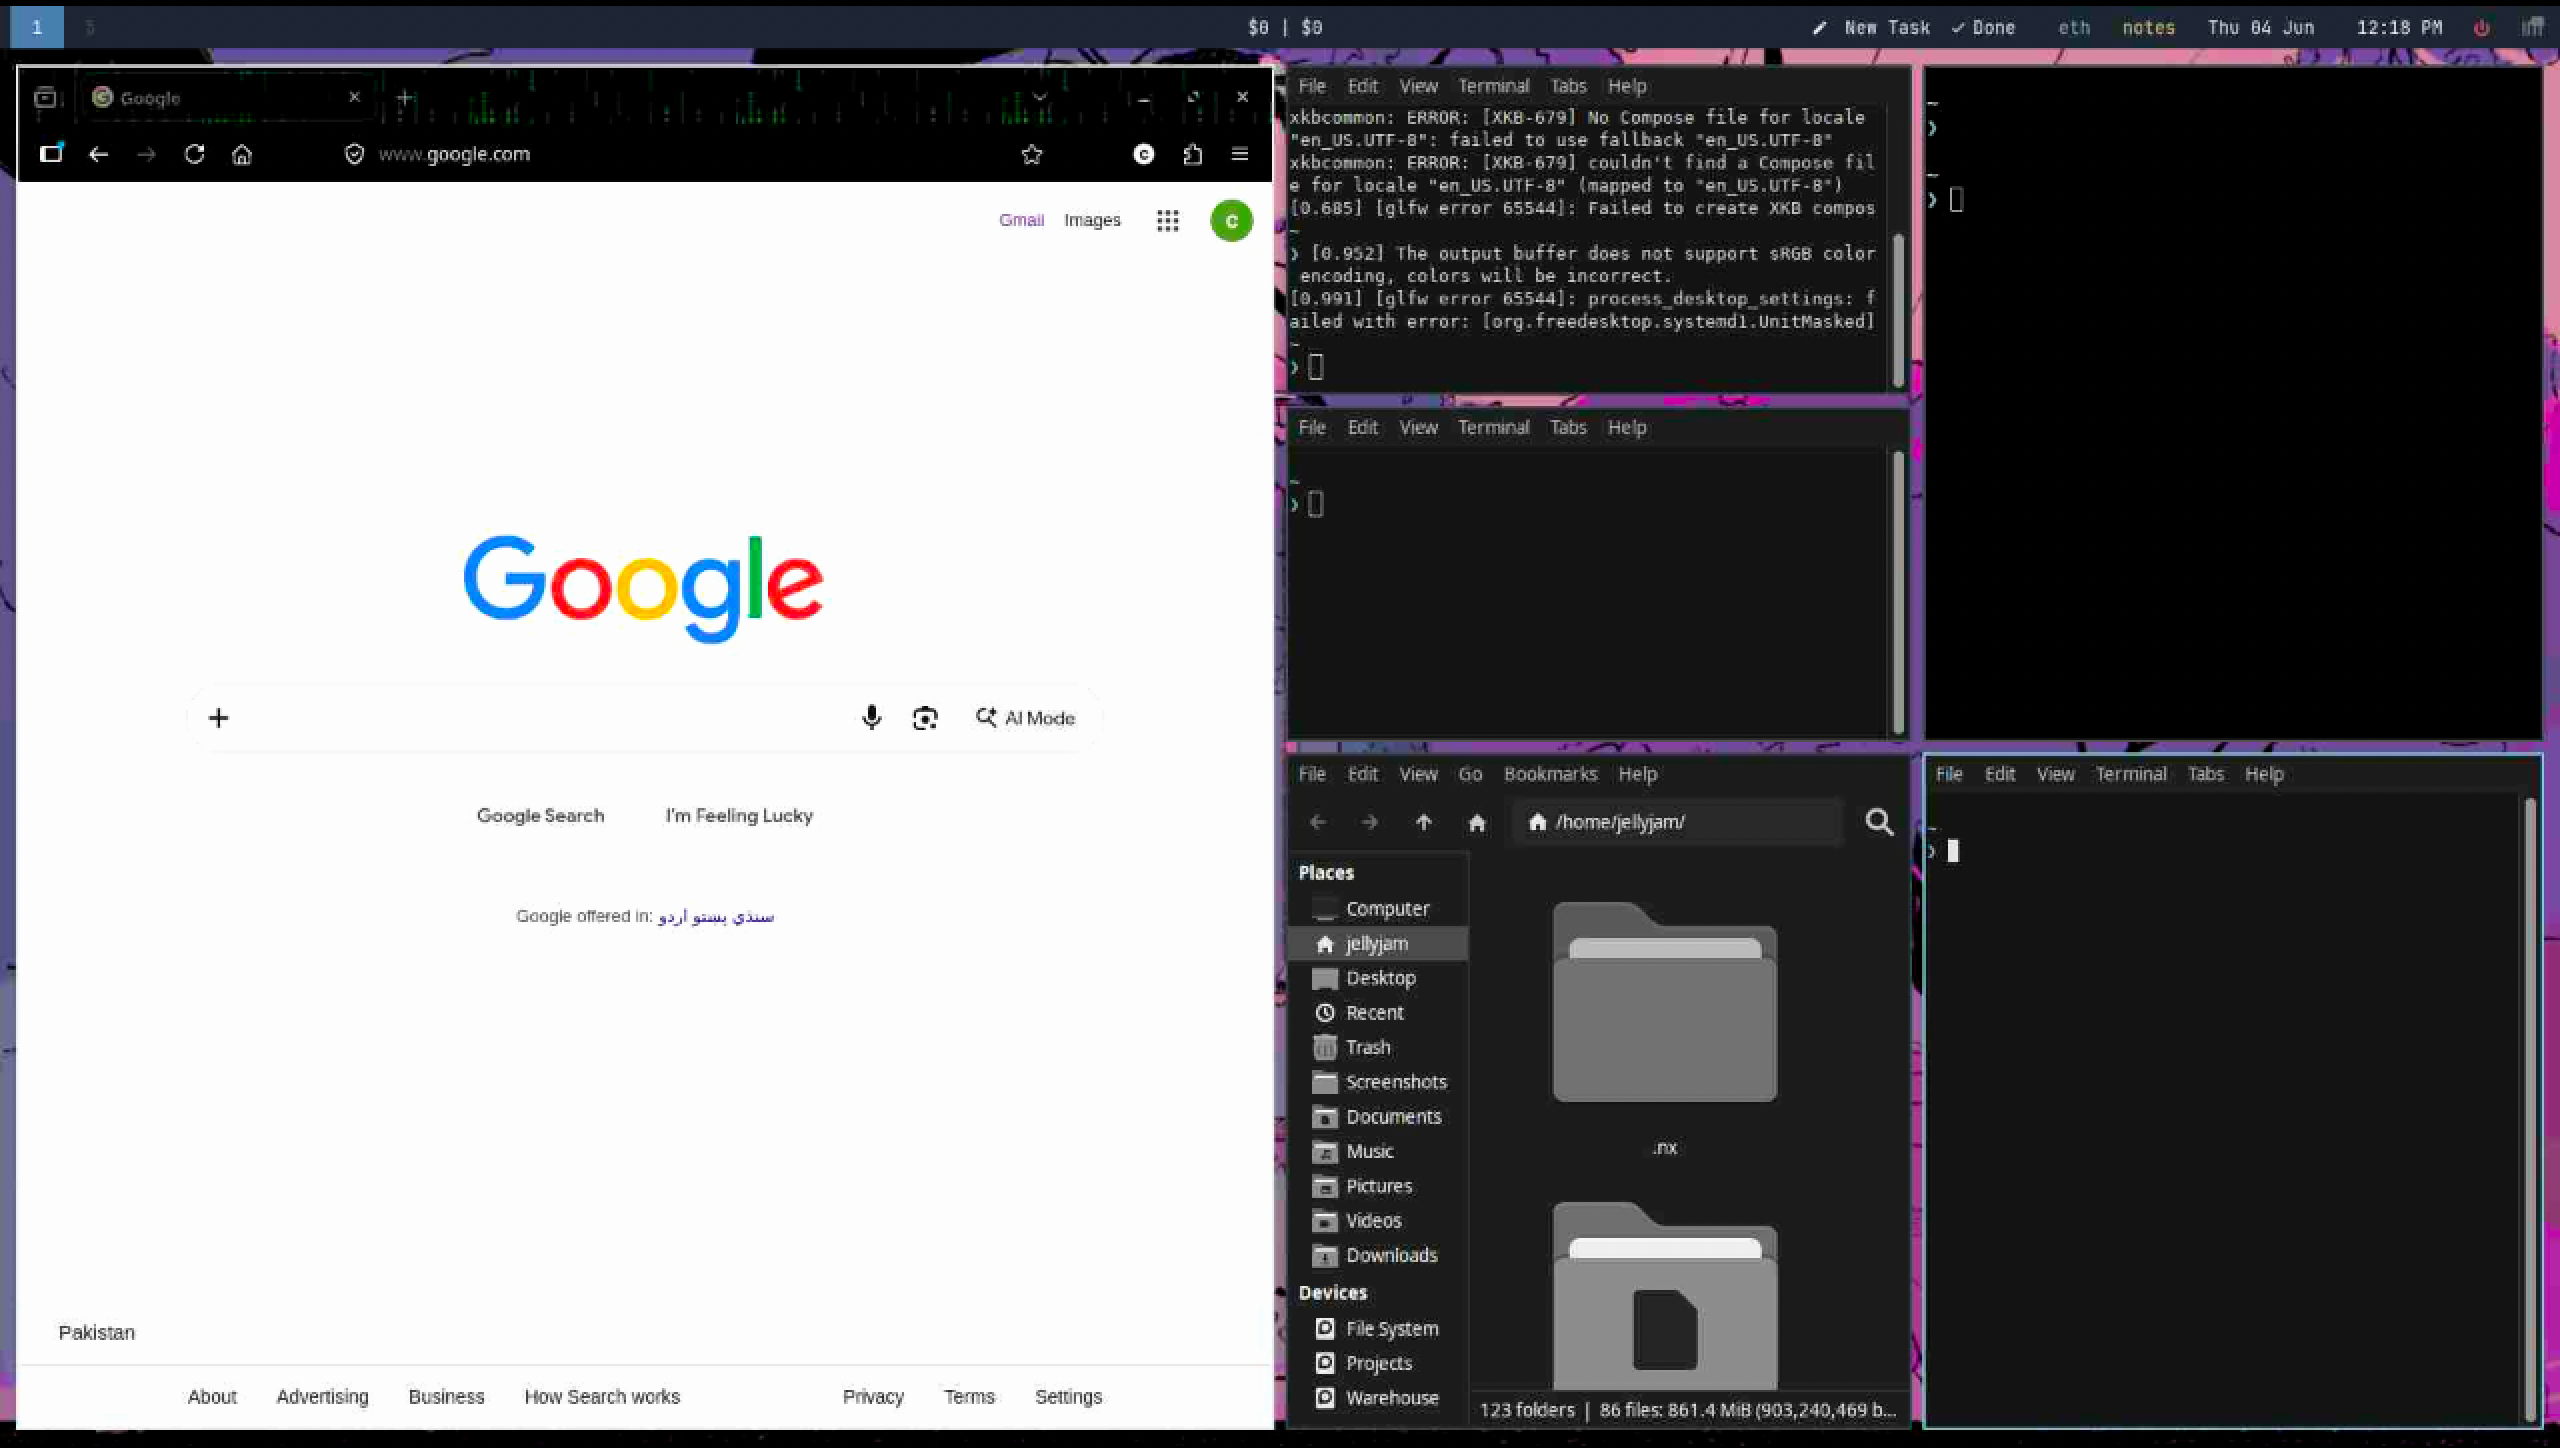Switch to workspace 1 in top bar
The image size is (2560, 1448).
(x=37, y=27)
